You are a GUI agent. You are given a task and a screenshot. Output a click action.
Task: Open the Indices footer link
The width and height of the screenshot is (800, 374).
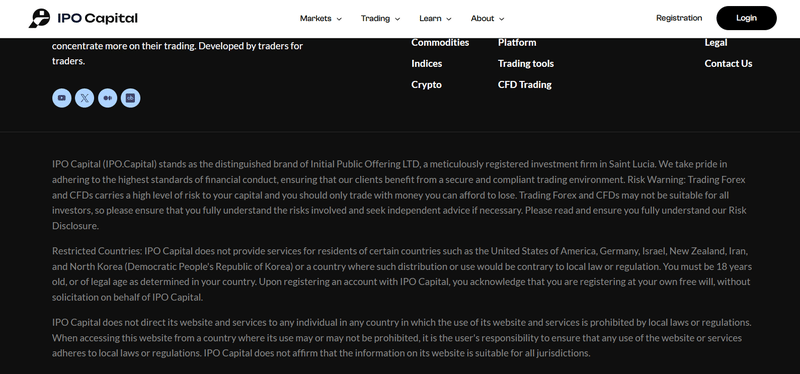coord(427,64)
